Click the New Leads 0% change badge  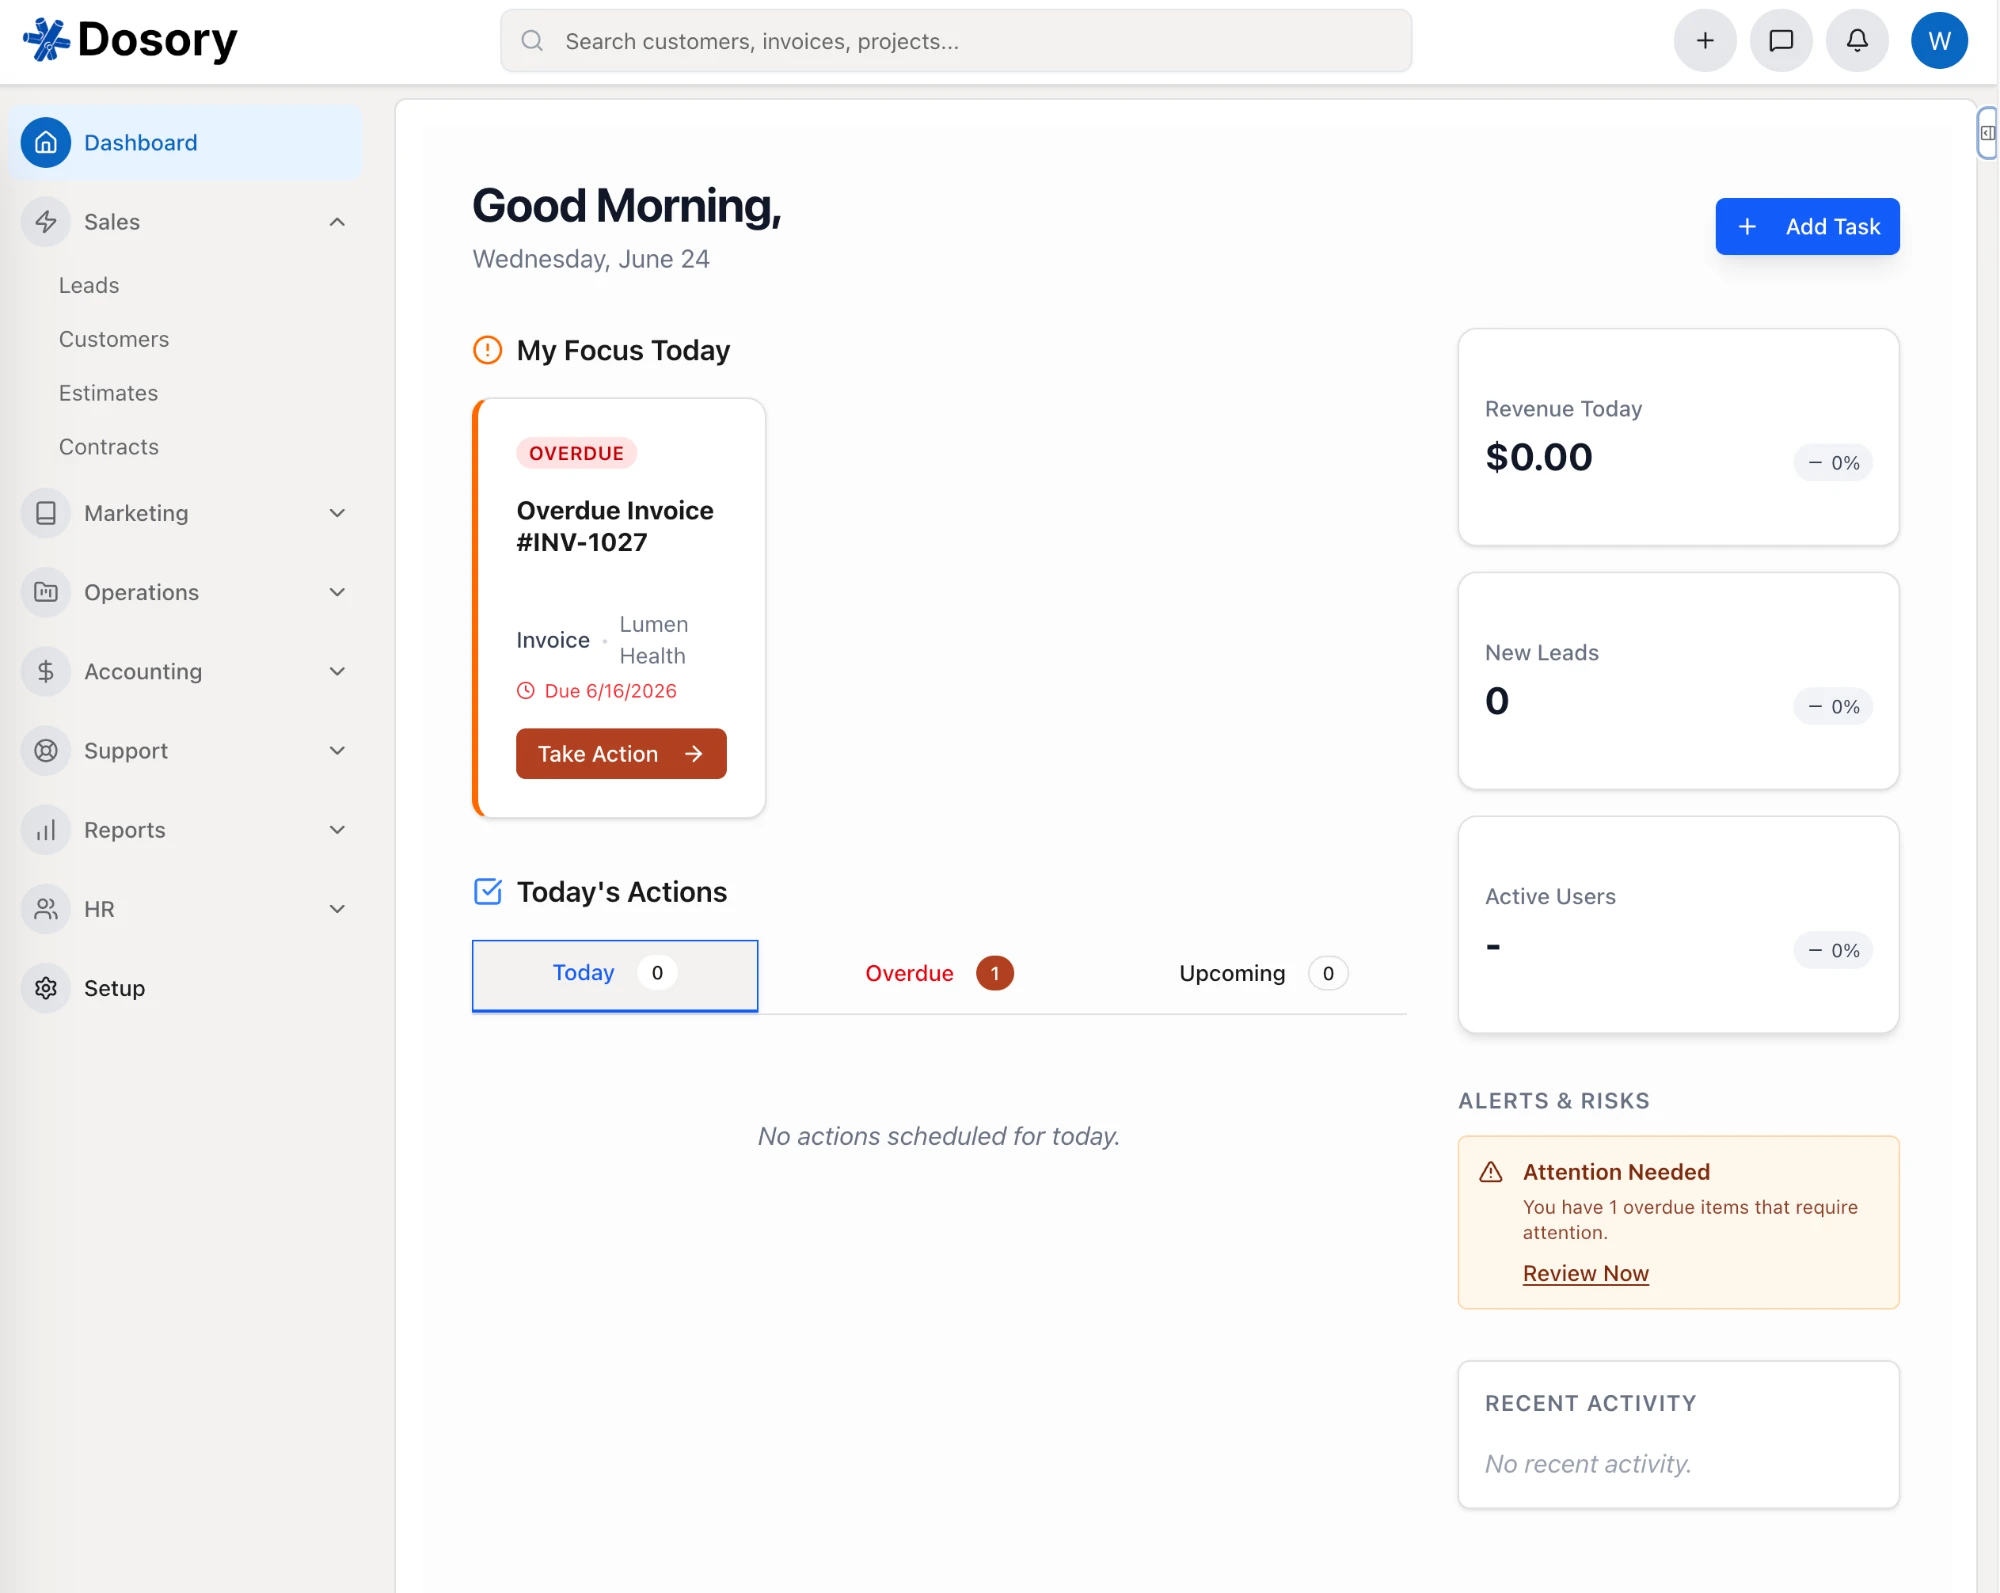(x=1833, y=707)
